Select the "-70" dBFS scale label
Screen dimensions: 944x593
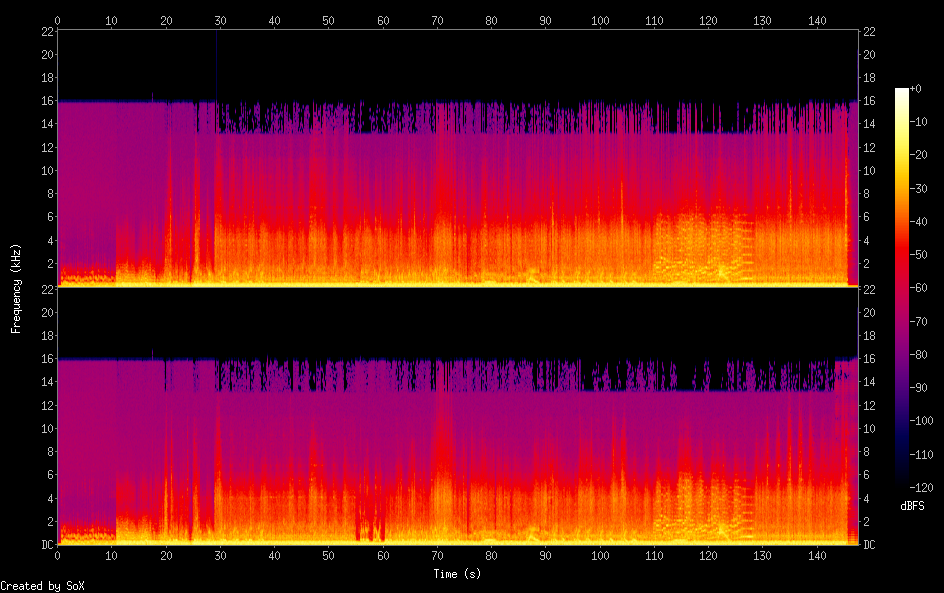click(919, 321)
